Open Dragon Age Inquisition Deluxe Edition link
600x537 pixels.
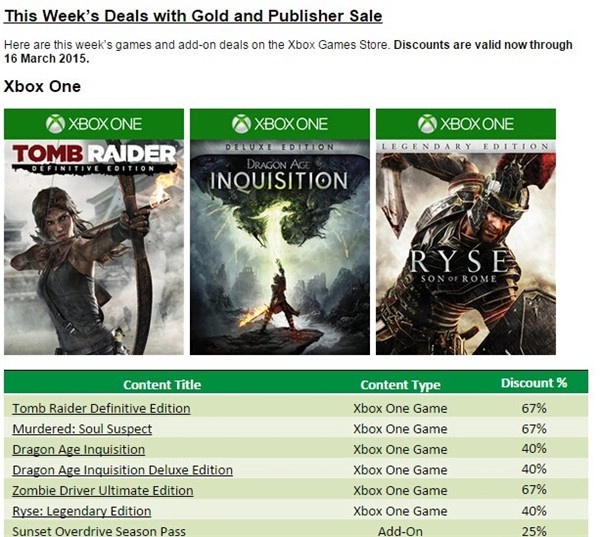point(122,470)
